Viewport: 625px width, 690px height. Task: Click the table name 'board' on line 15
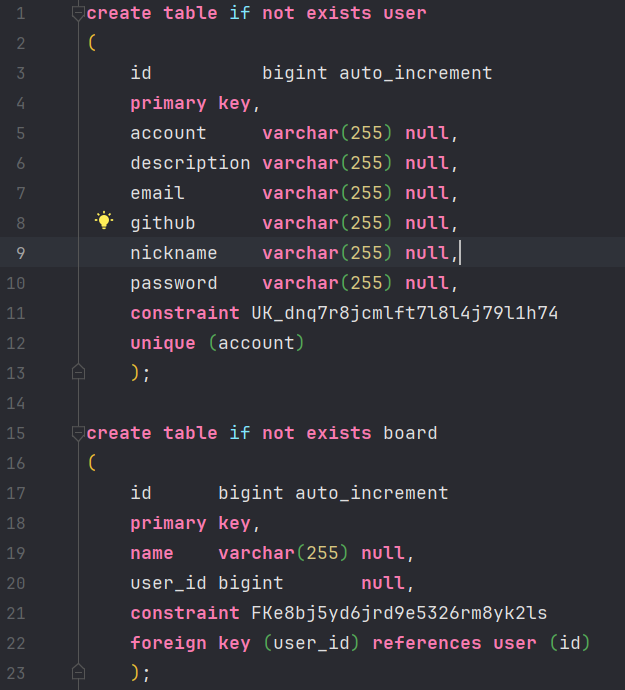[410, 433]
